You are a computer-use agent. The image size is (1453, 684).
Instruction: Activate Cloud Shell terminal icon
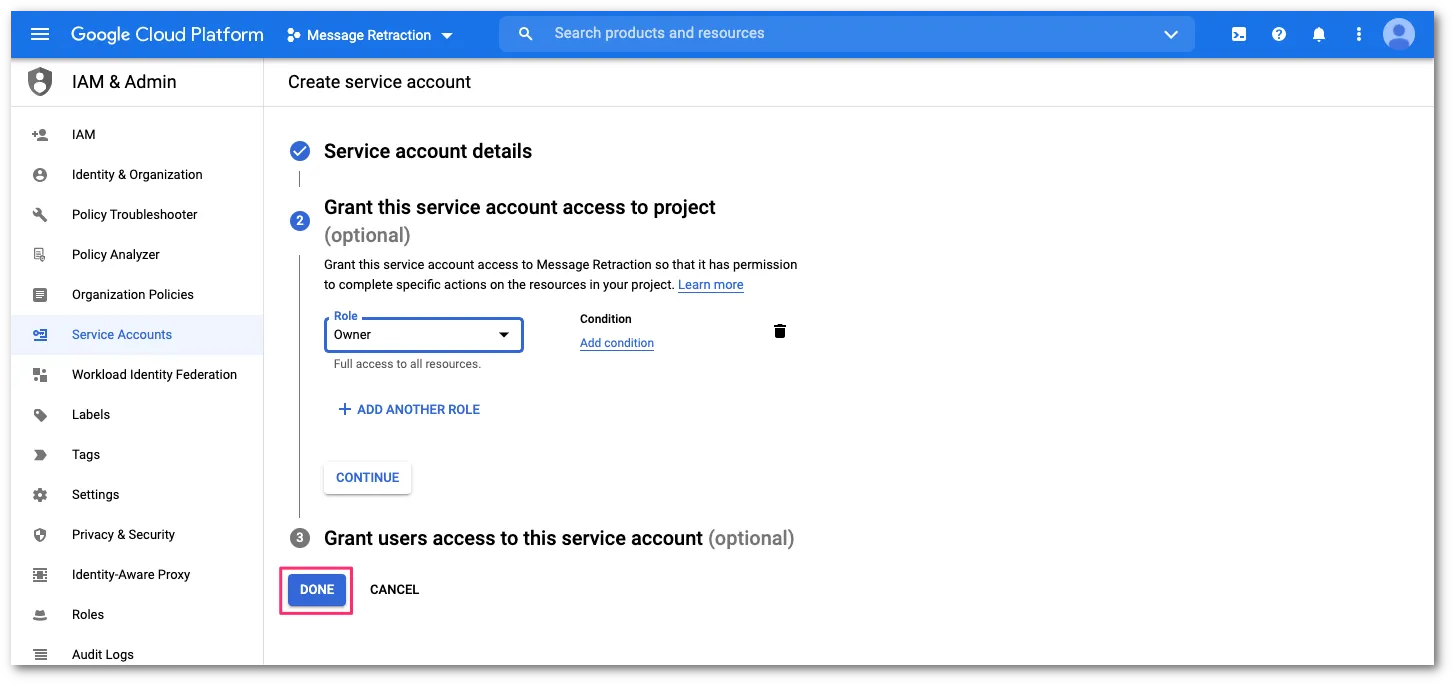pyautogui.click(x=1239, y=34)
